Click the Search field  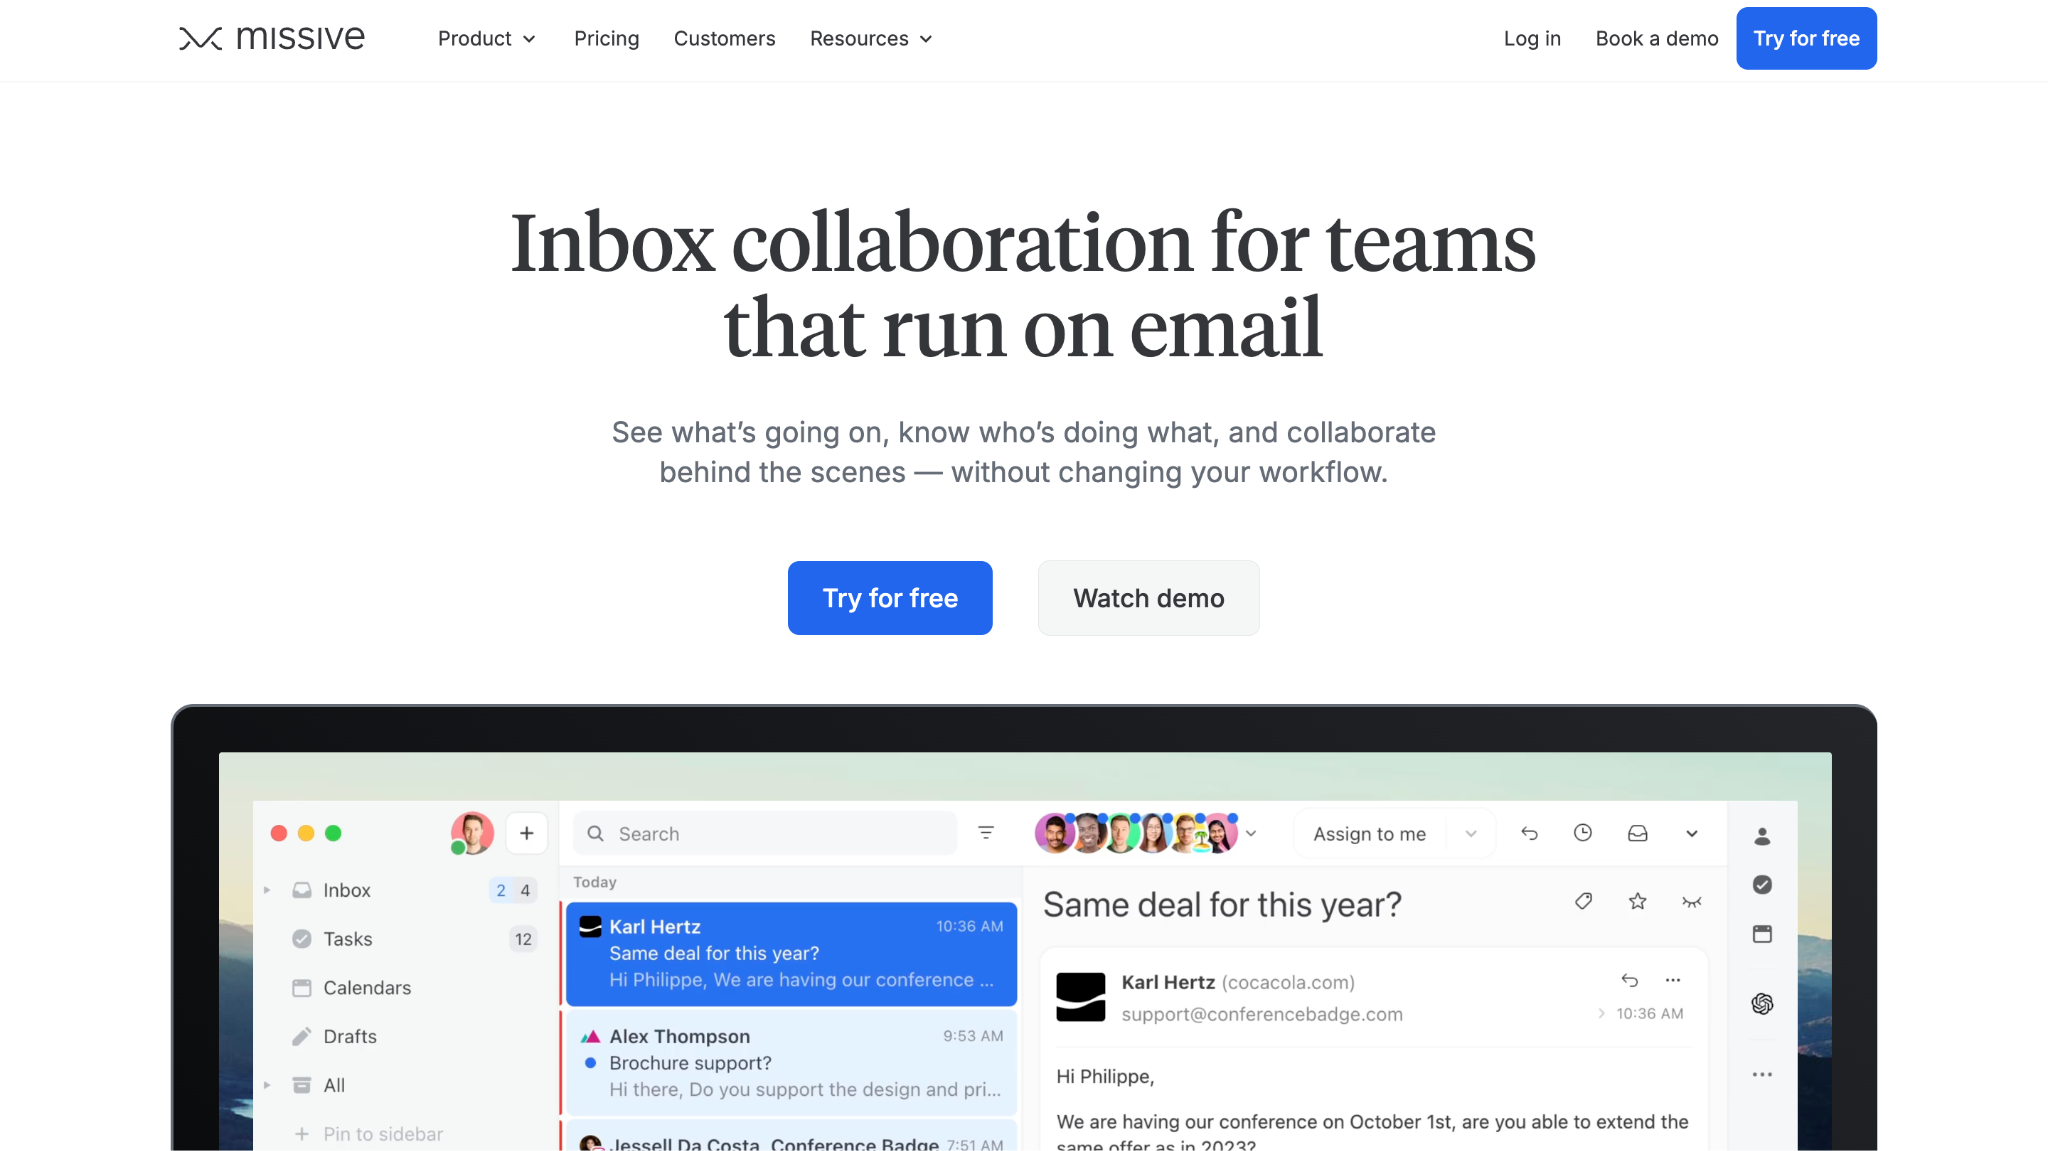pos(765,833)
